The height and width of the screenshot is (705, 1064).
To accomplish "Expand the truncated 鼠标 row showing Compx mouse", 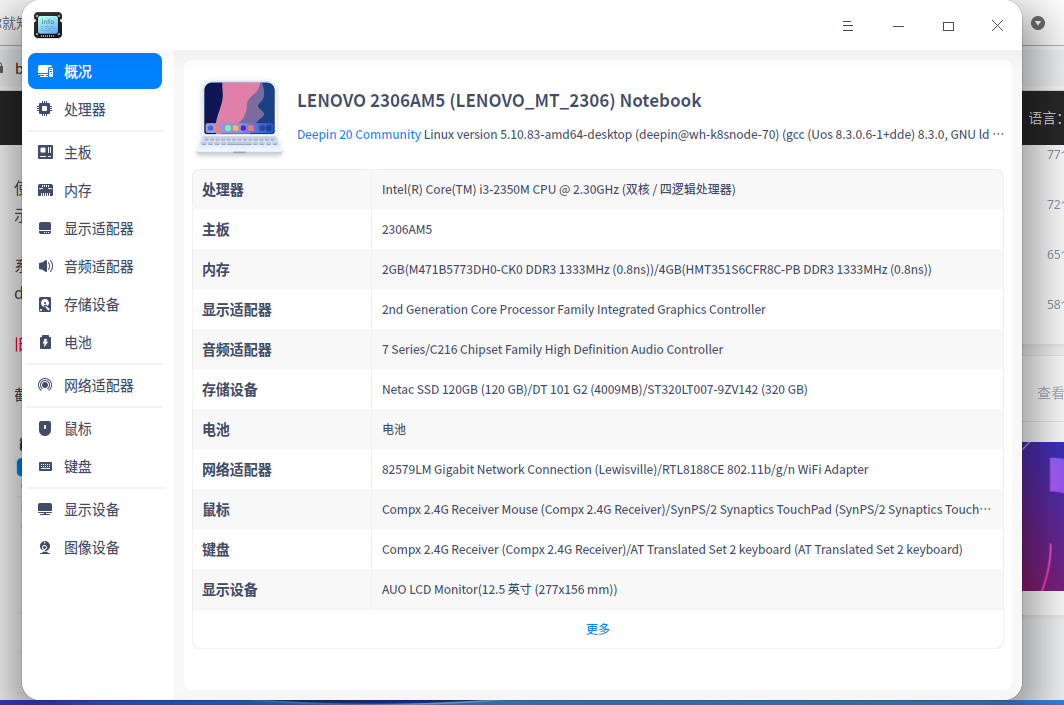I will pyautogui.click(x=686, y=509).
